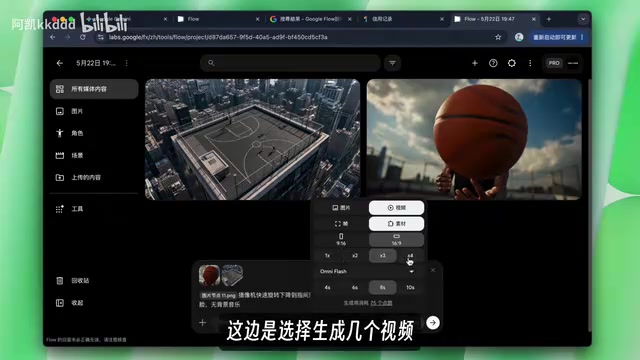This screenshot has width=640, height=360.
Task: Expand browser tab search dropdown
Action: 583,19
